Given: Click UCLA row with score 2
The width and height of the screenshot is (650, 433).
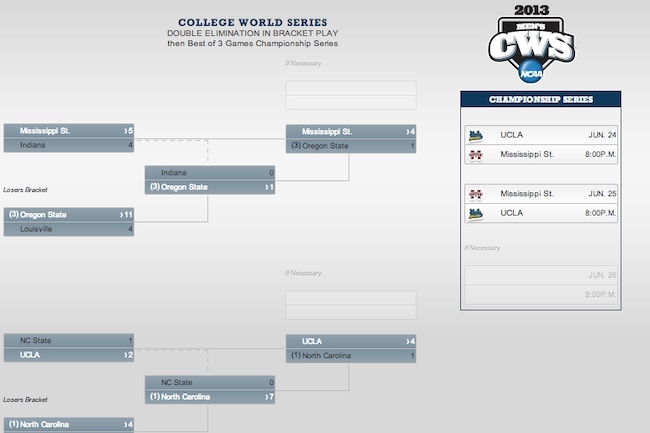Looking at the screenshot, I should pyautogui.click(x=69, y=355).
